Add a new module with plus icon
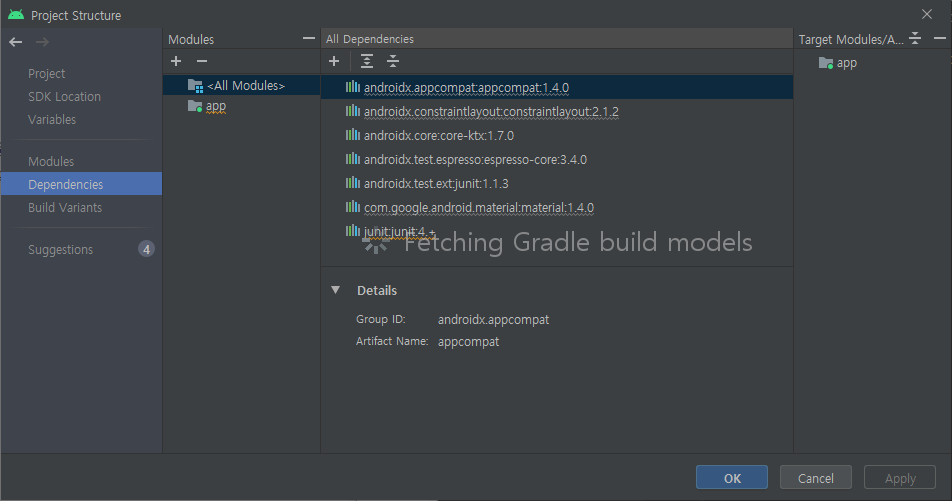Image resolution: width=952 pixels, height=501 pixels. [x=176, y=61]
